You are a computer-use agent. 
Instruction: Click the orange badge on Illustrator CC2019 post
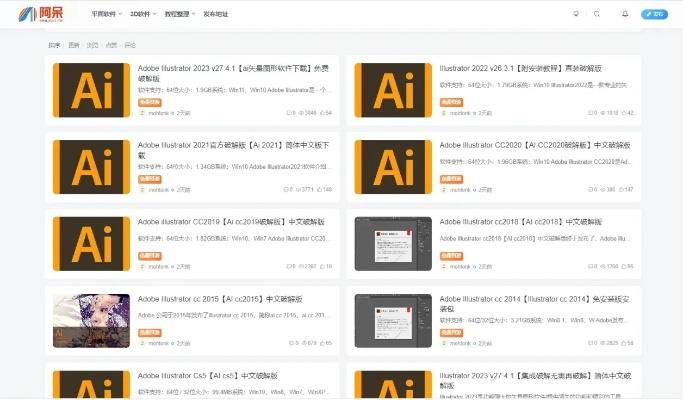pos(150,256)
